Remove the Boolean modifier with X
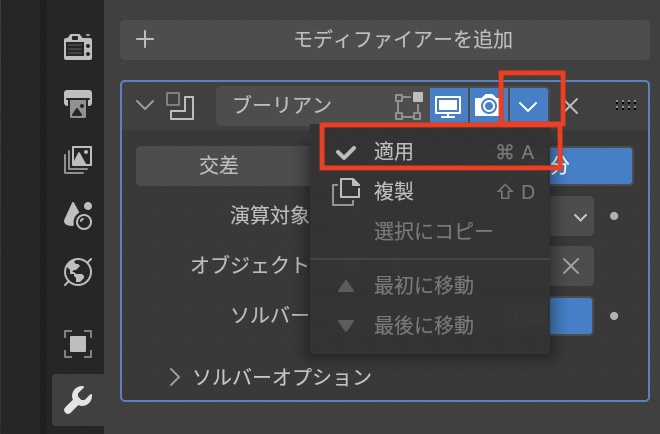Image resolution: width=660 pixels, height=434 pixels. (572, 105)
